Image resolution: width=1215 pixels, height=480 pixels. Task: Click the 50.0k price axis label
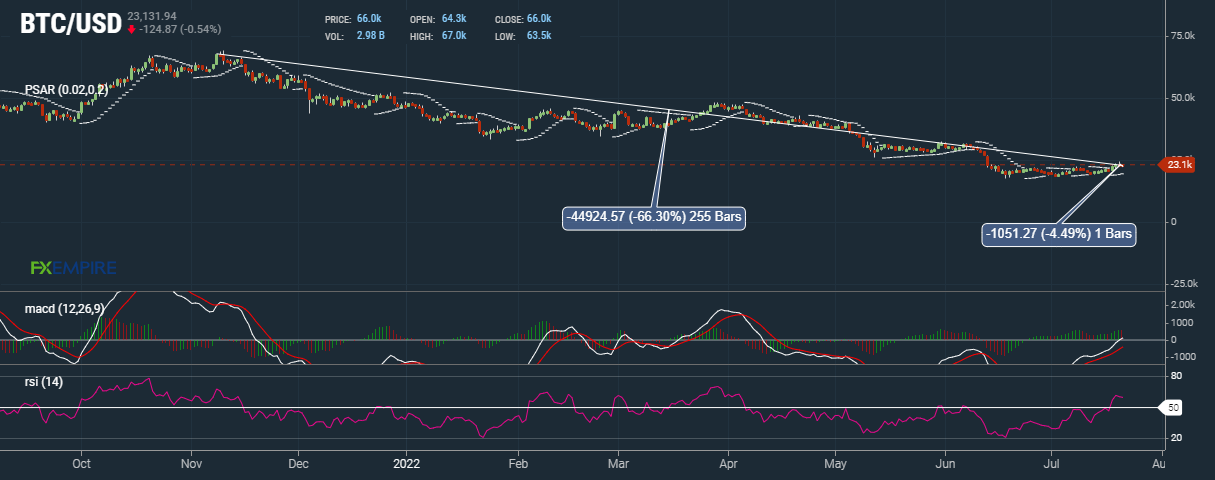[1182, 98]
